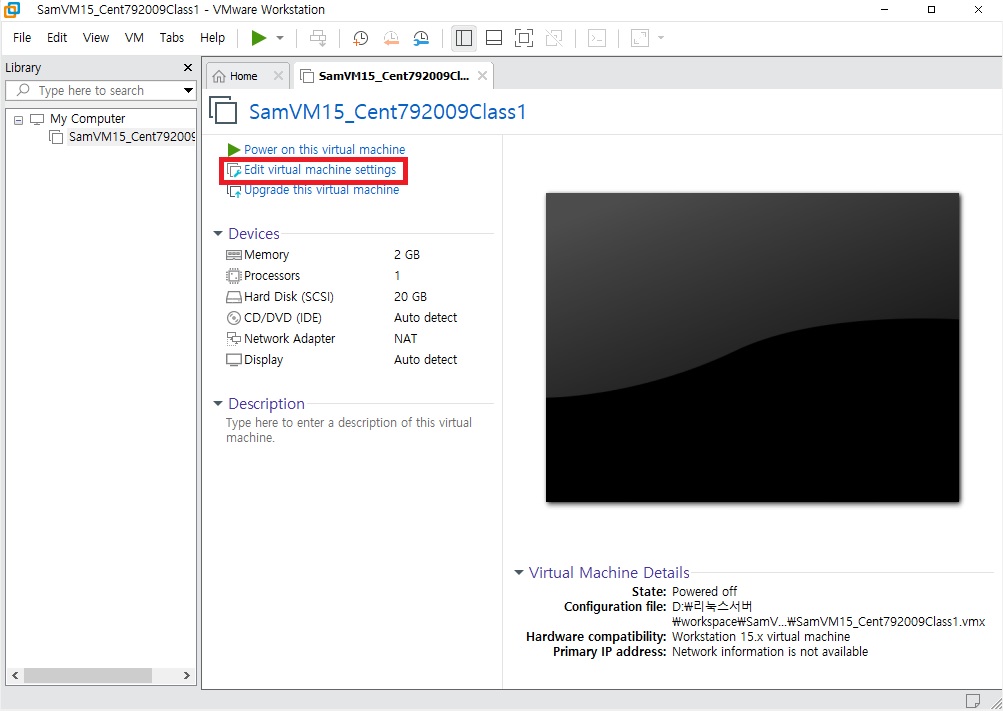Open the snapshot manager toolbar icon
Viewport: 1003px width, 711px height.
[421, 38]
